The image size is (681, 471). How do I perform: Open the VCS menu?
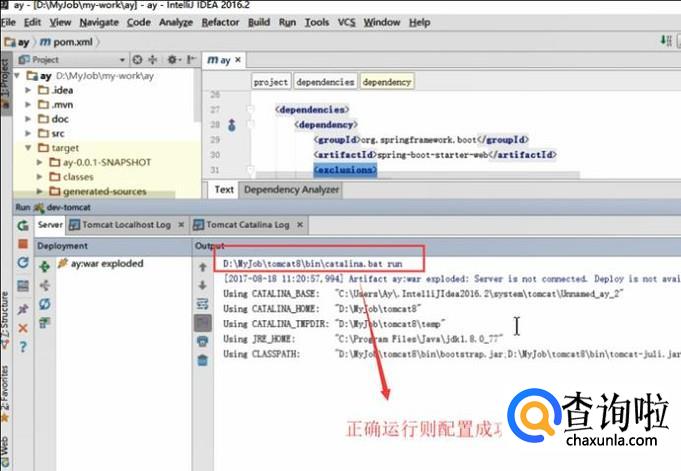(346, 22)
